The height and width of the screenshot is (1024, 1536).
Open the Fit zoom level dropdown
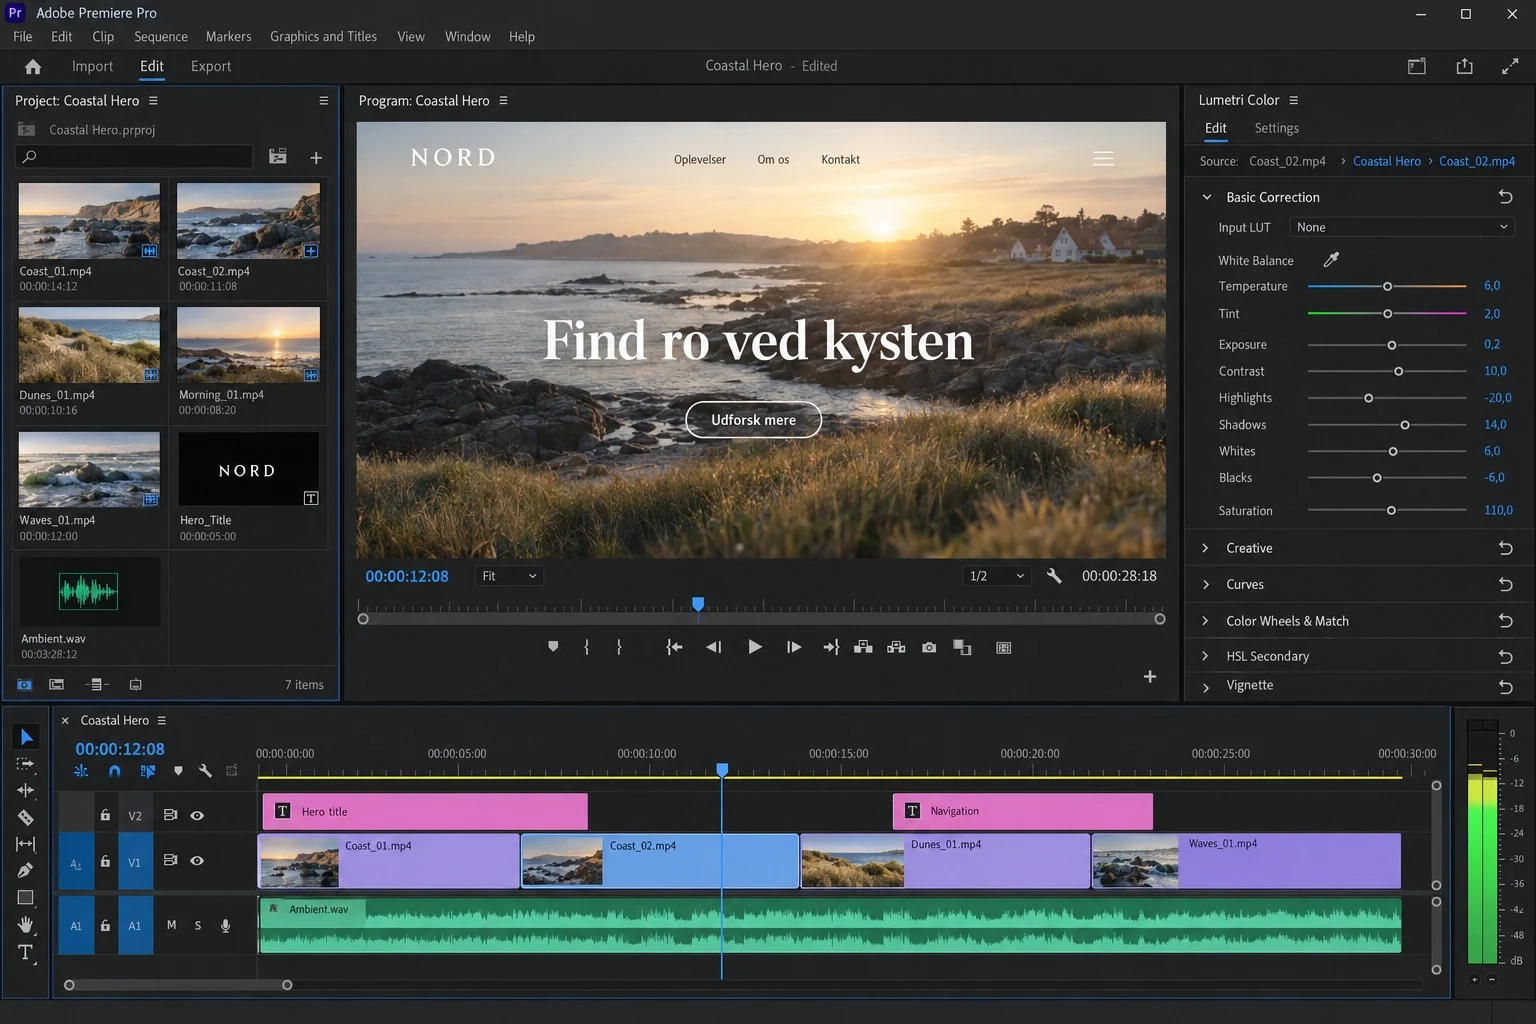point(510,576)
